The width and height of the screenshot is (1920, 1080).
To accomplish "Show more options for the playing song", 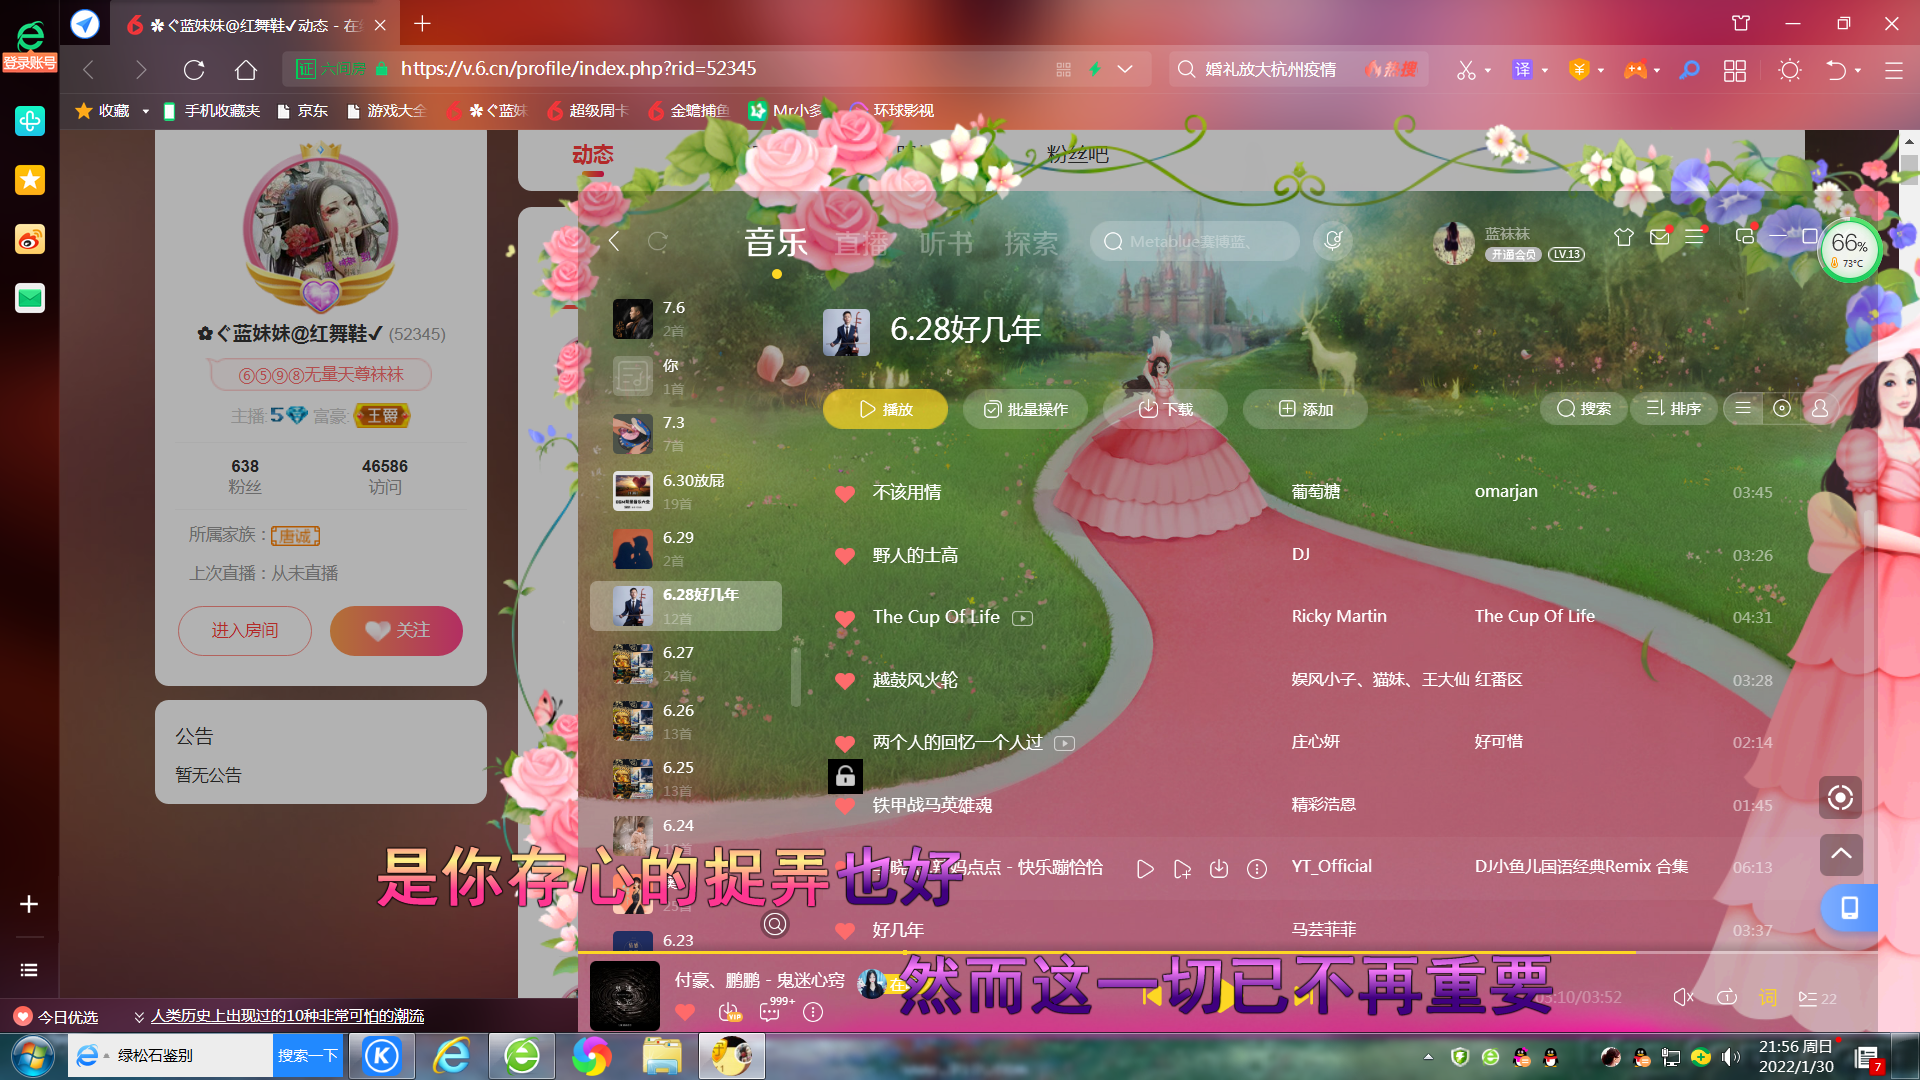I will click(813, 1012).
